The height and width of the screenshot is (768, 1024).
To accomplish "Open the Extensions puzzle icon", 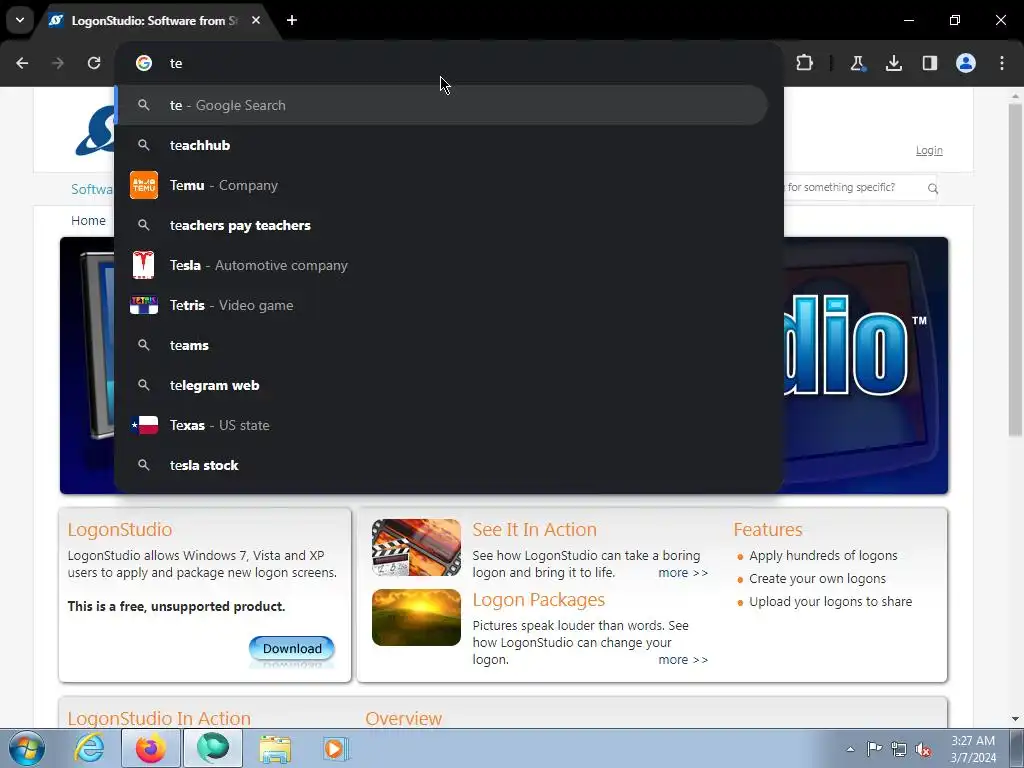I will pos(805,63).
